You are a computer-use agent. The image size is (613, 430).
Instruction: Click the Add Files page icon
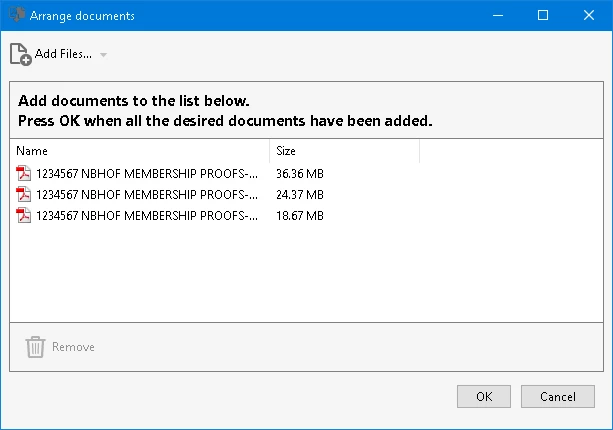point(21,54)
